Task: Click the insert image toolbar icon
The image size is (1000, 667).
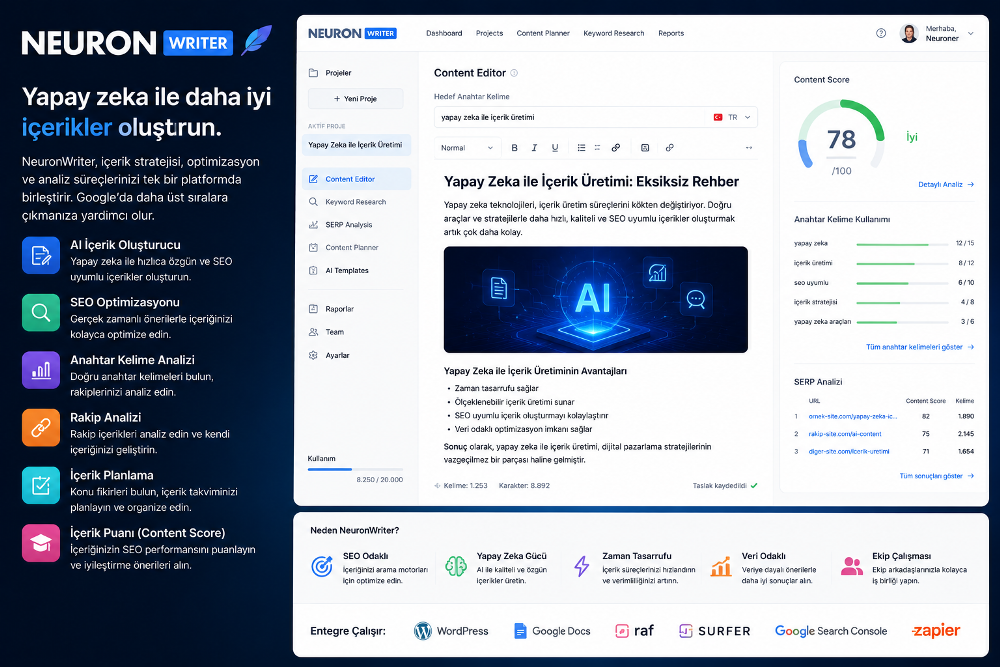Action: pos(645,147)
